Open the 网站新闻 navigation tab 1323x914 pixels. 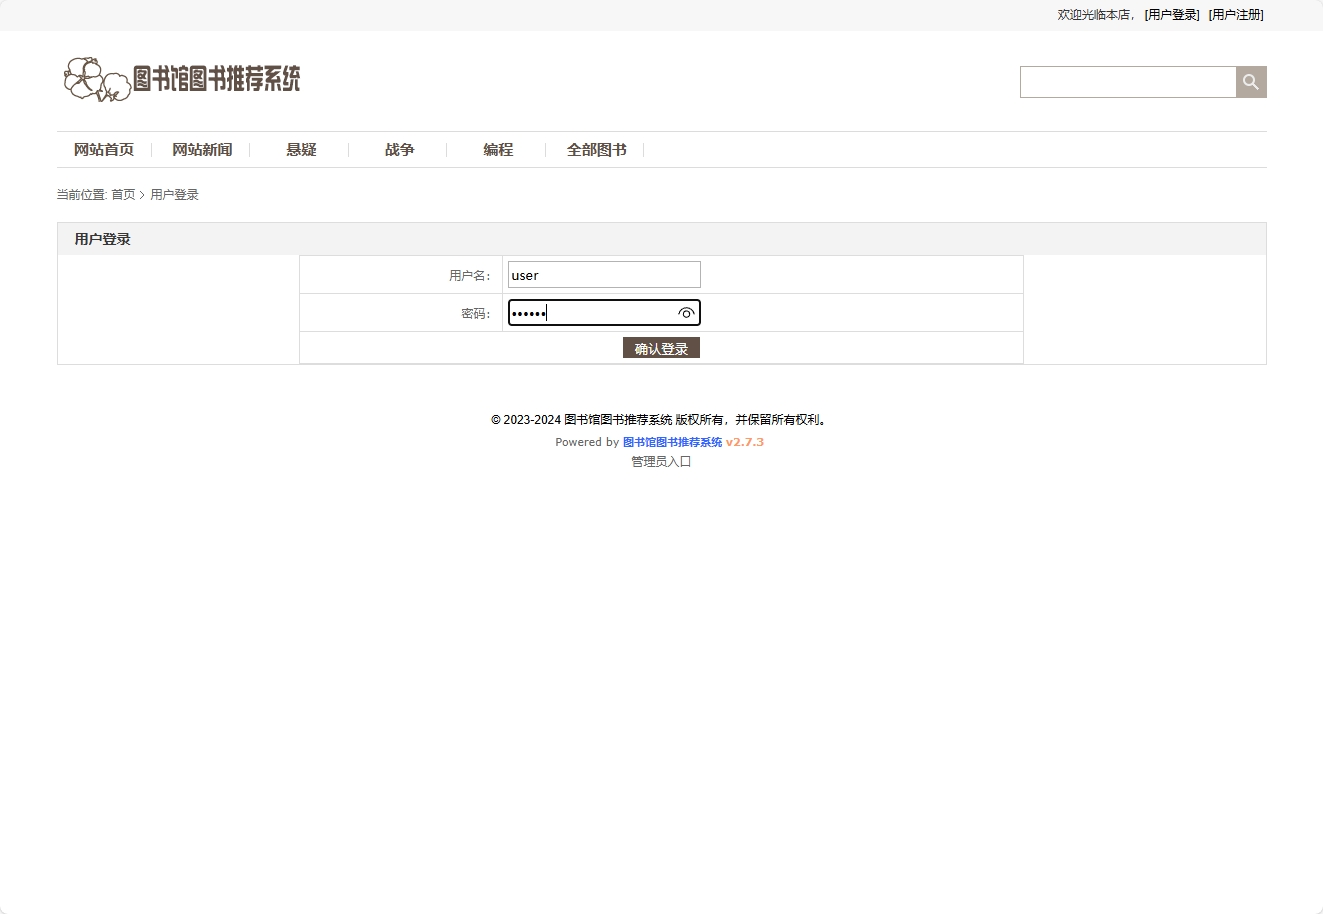202,149
